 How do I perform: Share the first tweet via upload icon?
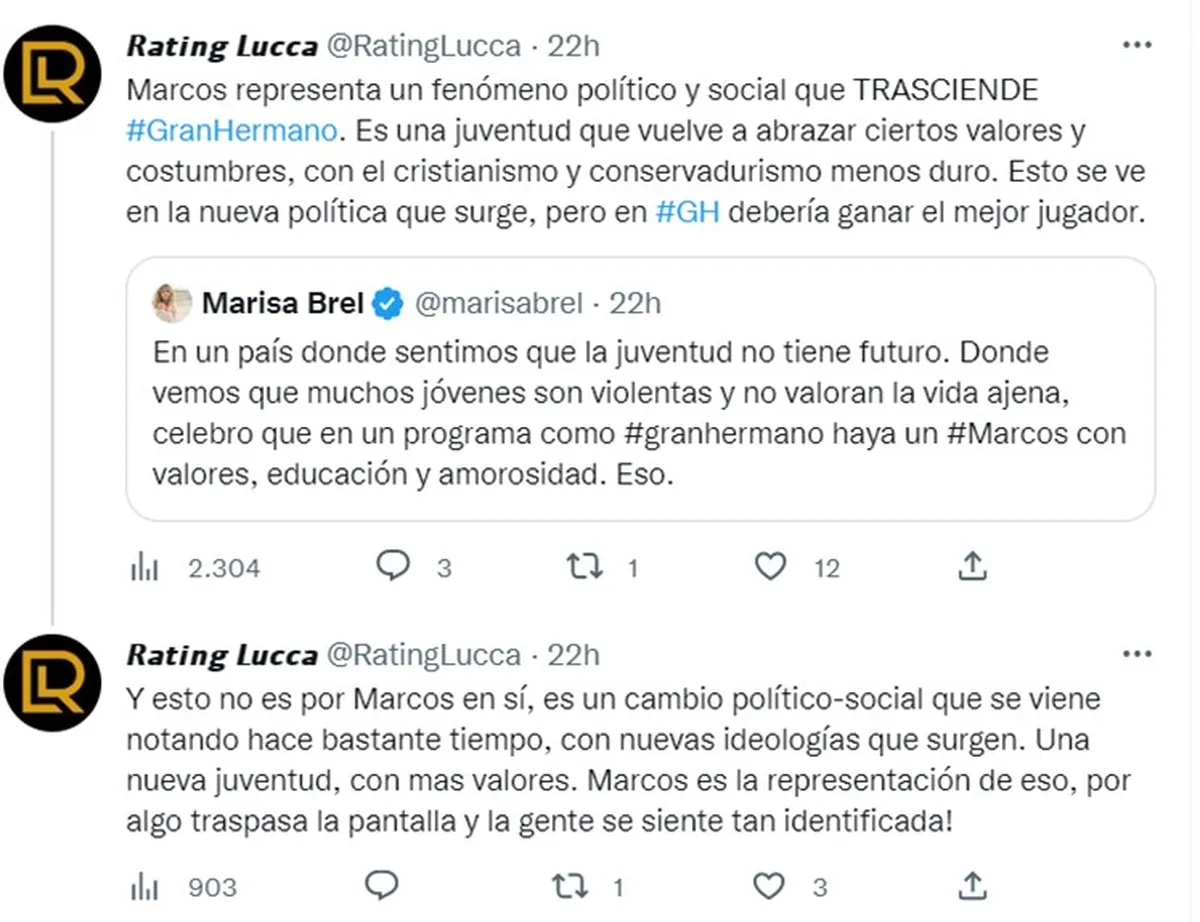pyautogui.click(x=972, y=567)
